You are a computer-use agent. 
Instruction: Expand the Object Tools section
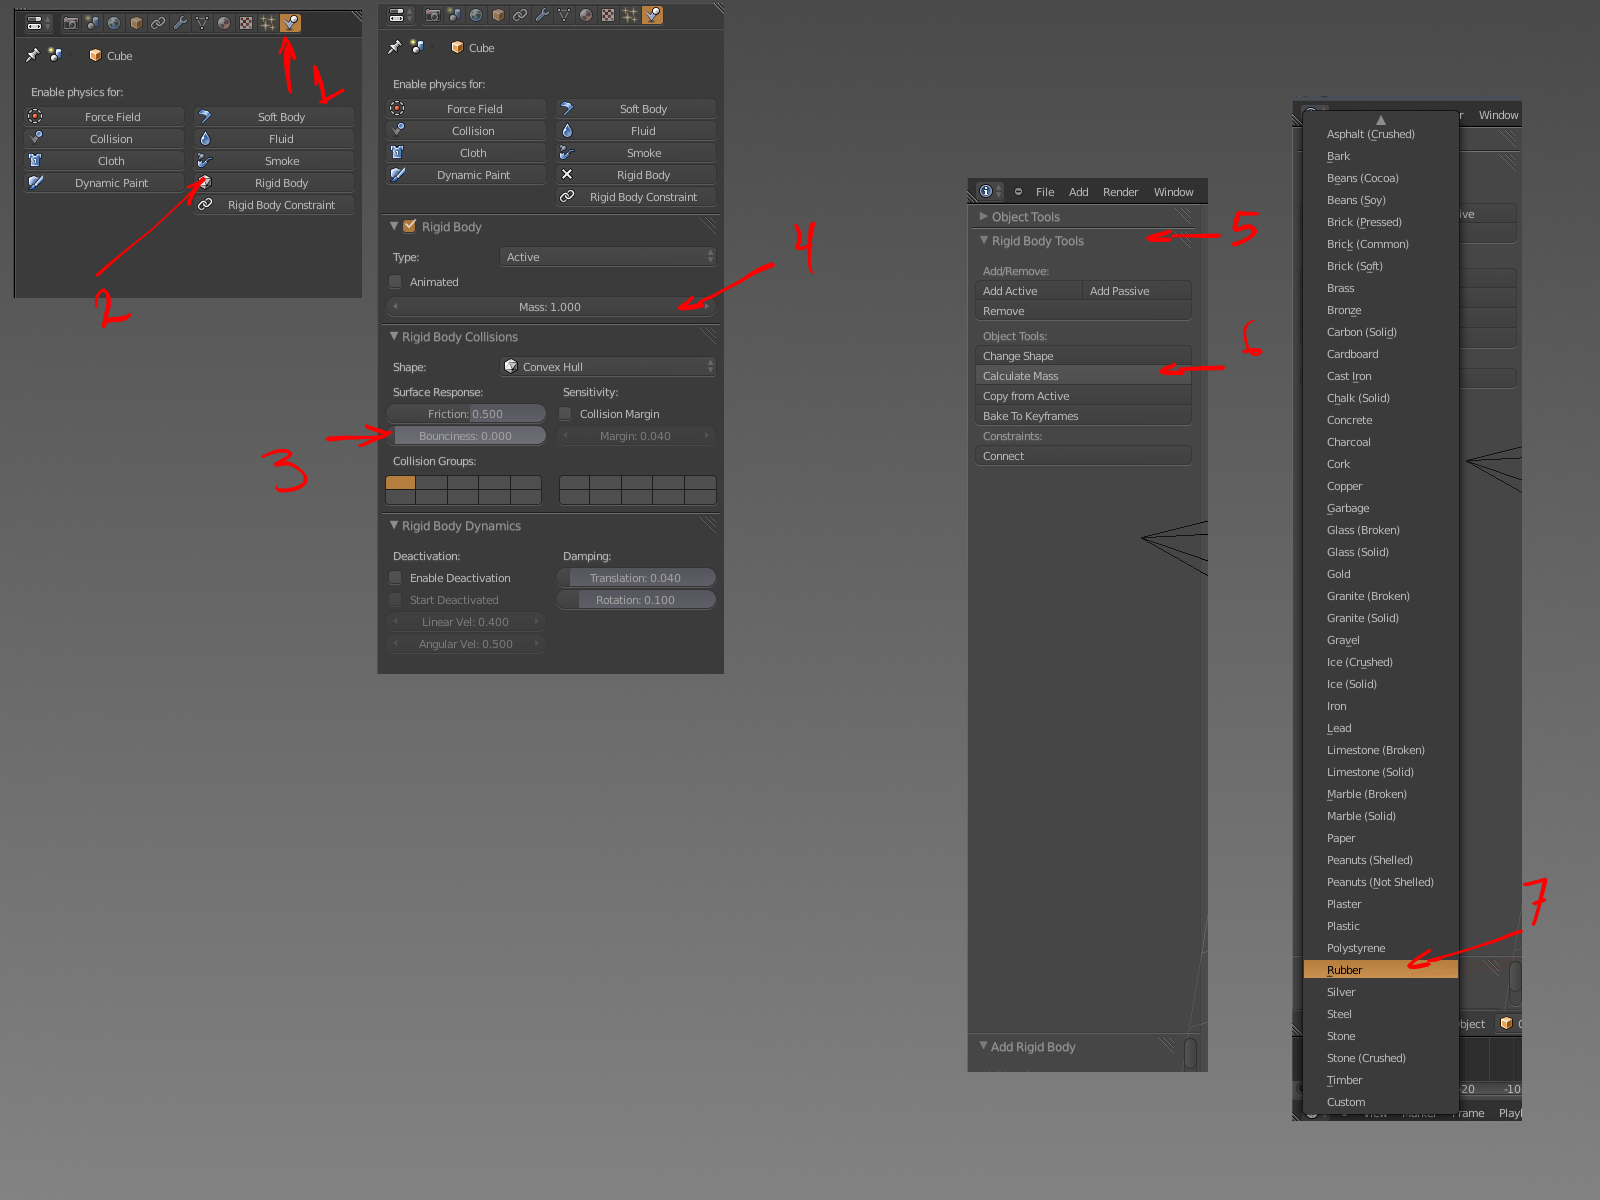coord(983,216)
